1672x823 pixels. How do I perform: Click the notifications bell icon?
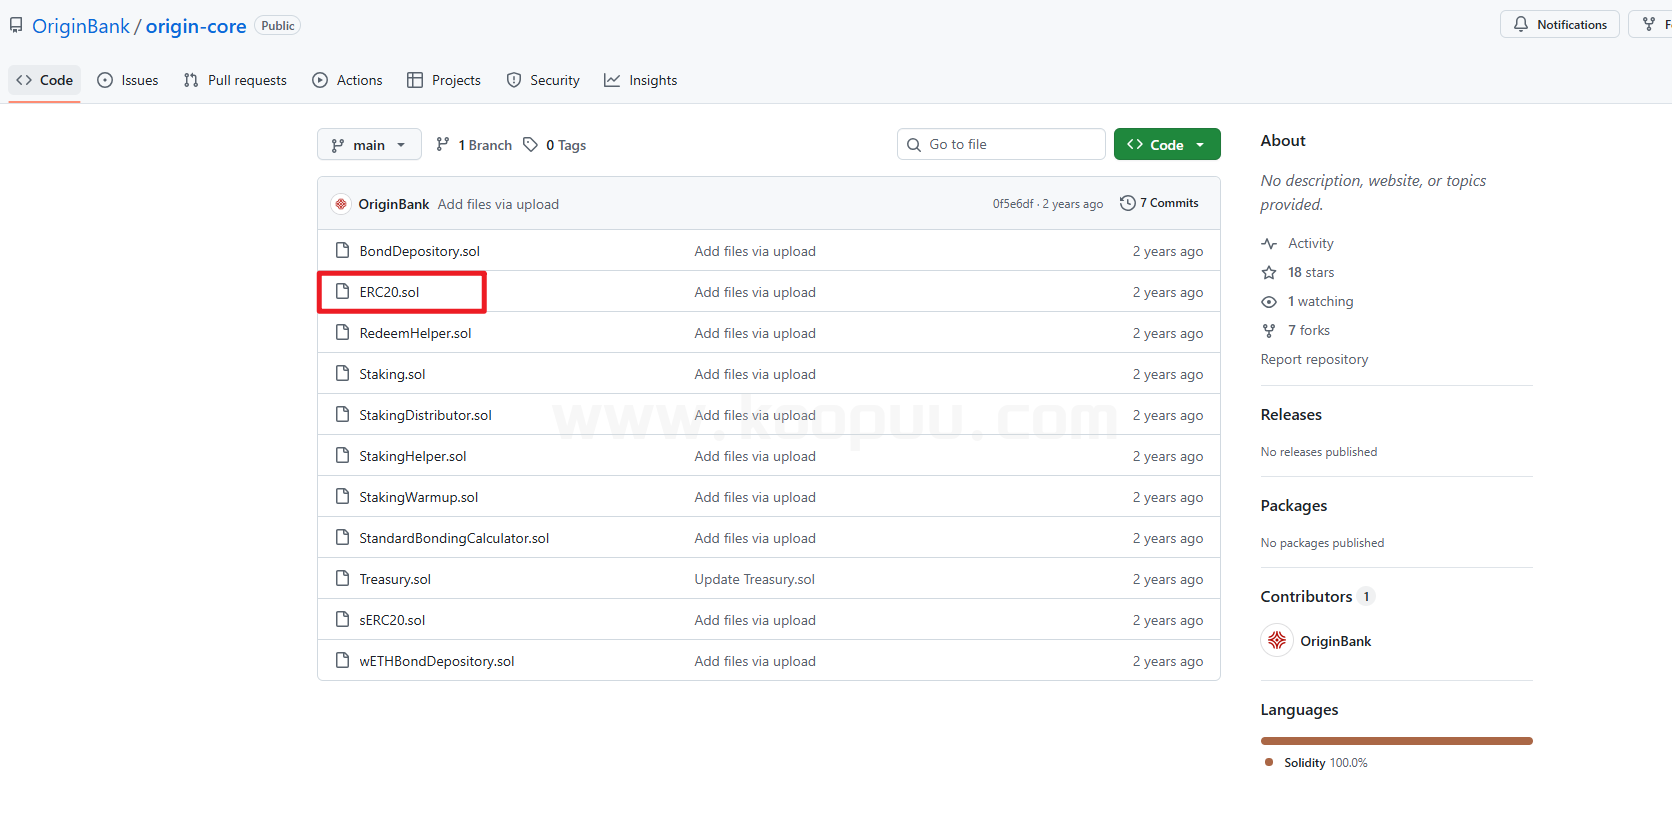pyautogui.click(x=1521, y=24)
